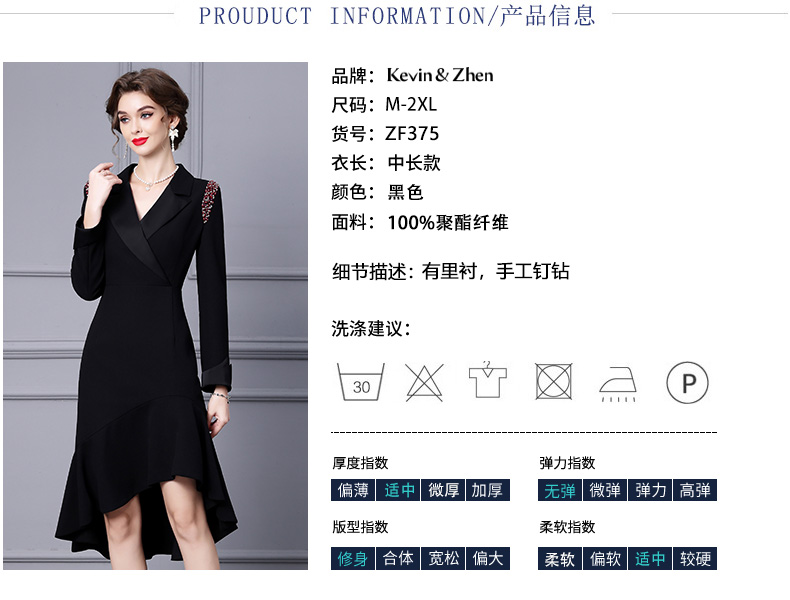Select 宽松 fit option
The width and height of the screenshot is (790, 600).
[x=443, y=558]
